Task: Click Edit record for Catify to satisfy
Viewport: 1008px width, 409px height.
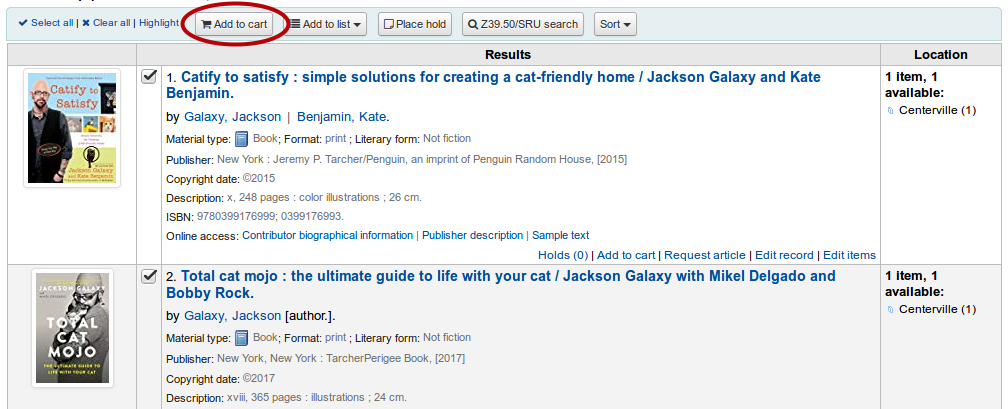Action: [784, 255]
